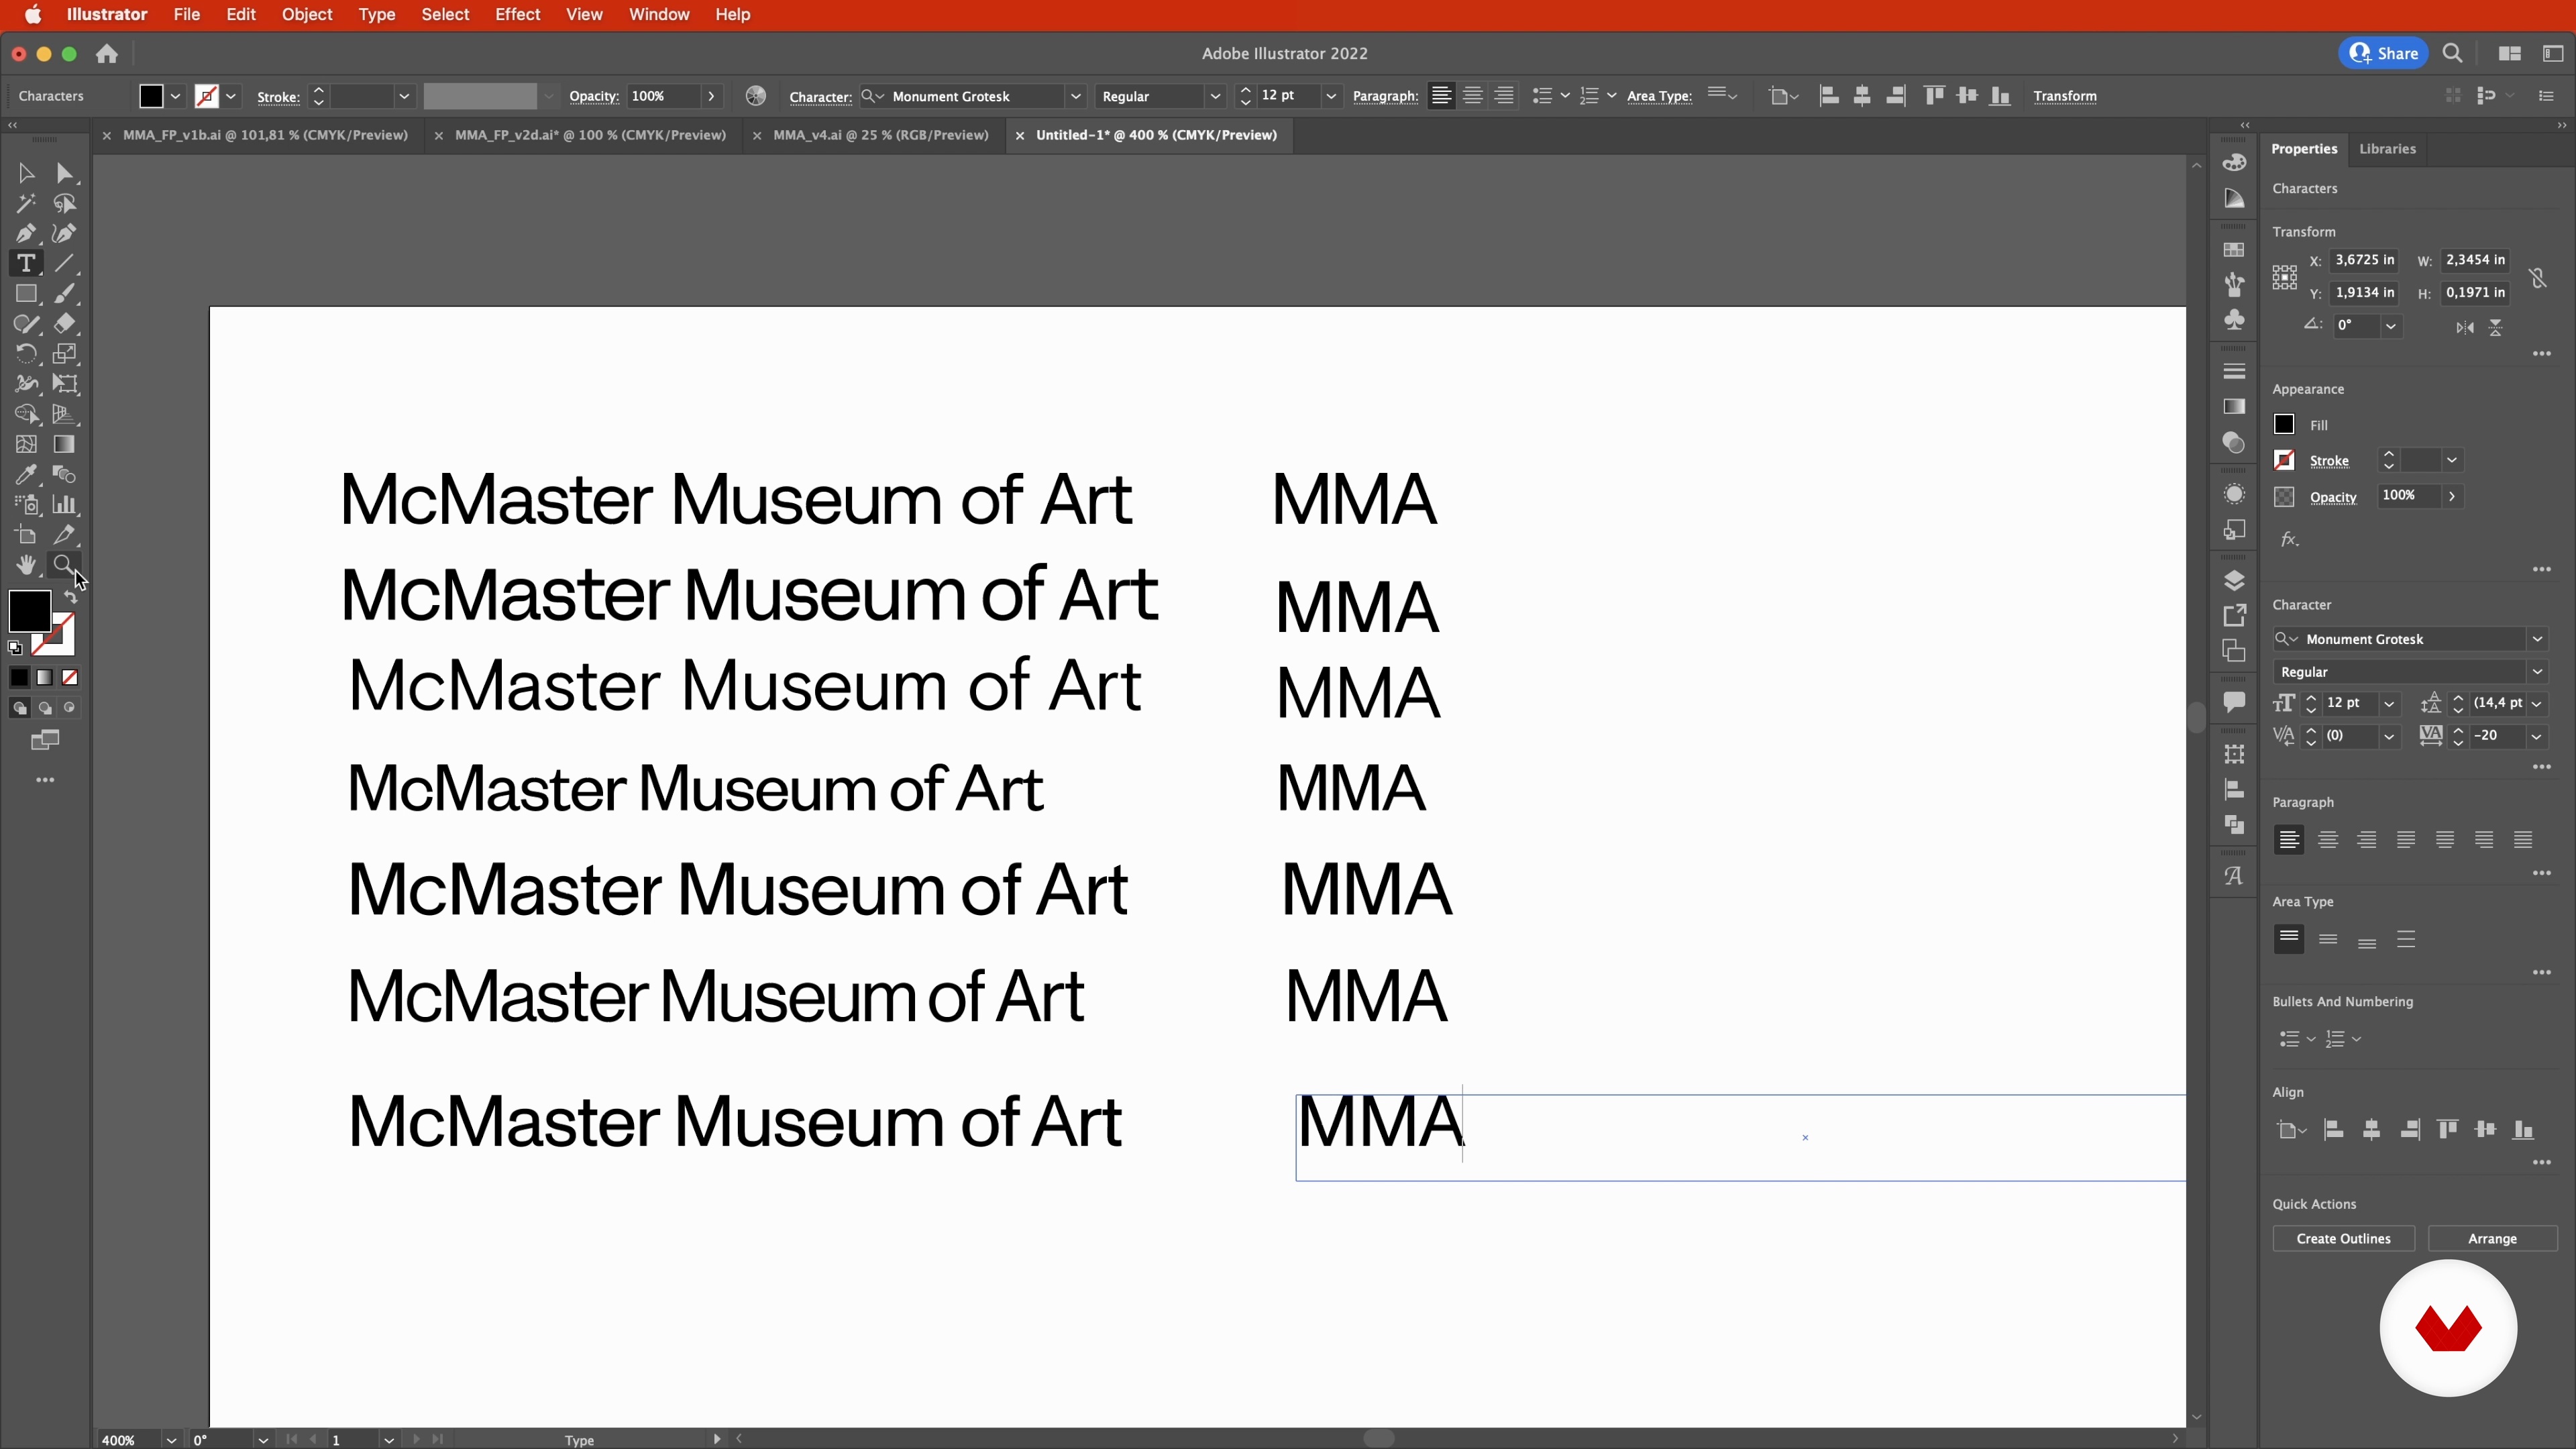Image resolution: width=2576 pixels, height=1449 pixels.
Task: Switch to the Libraries tab
Action: (x=2387, y=149)
